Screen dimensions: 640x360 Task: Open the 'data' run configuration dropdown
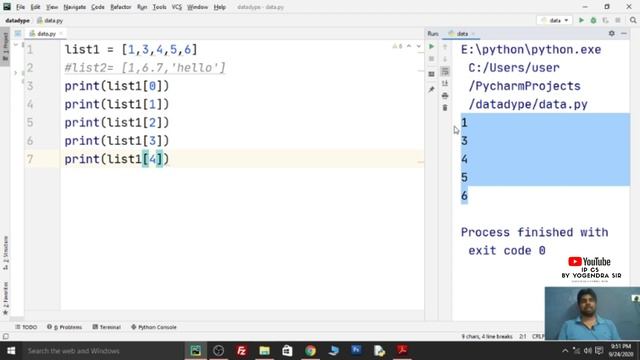tap(555, 20)
